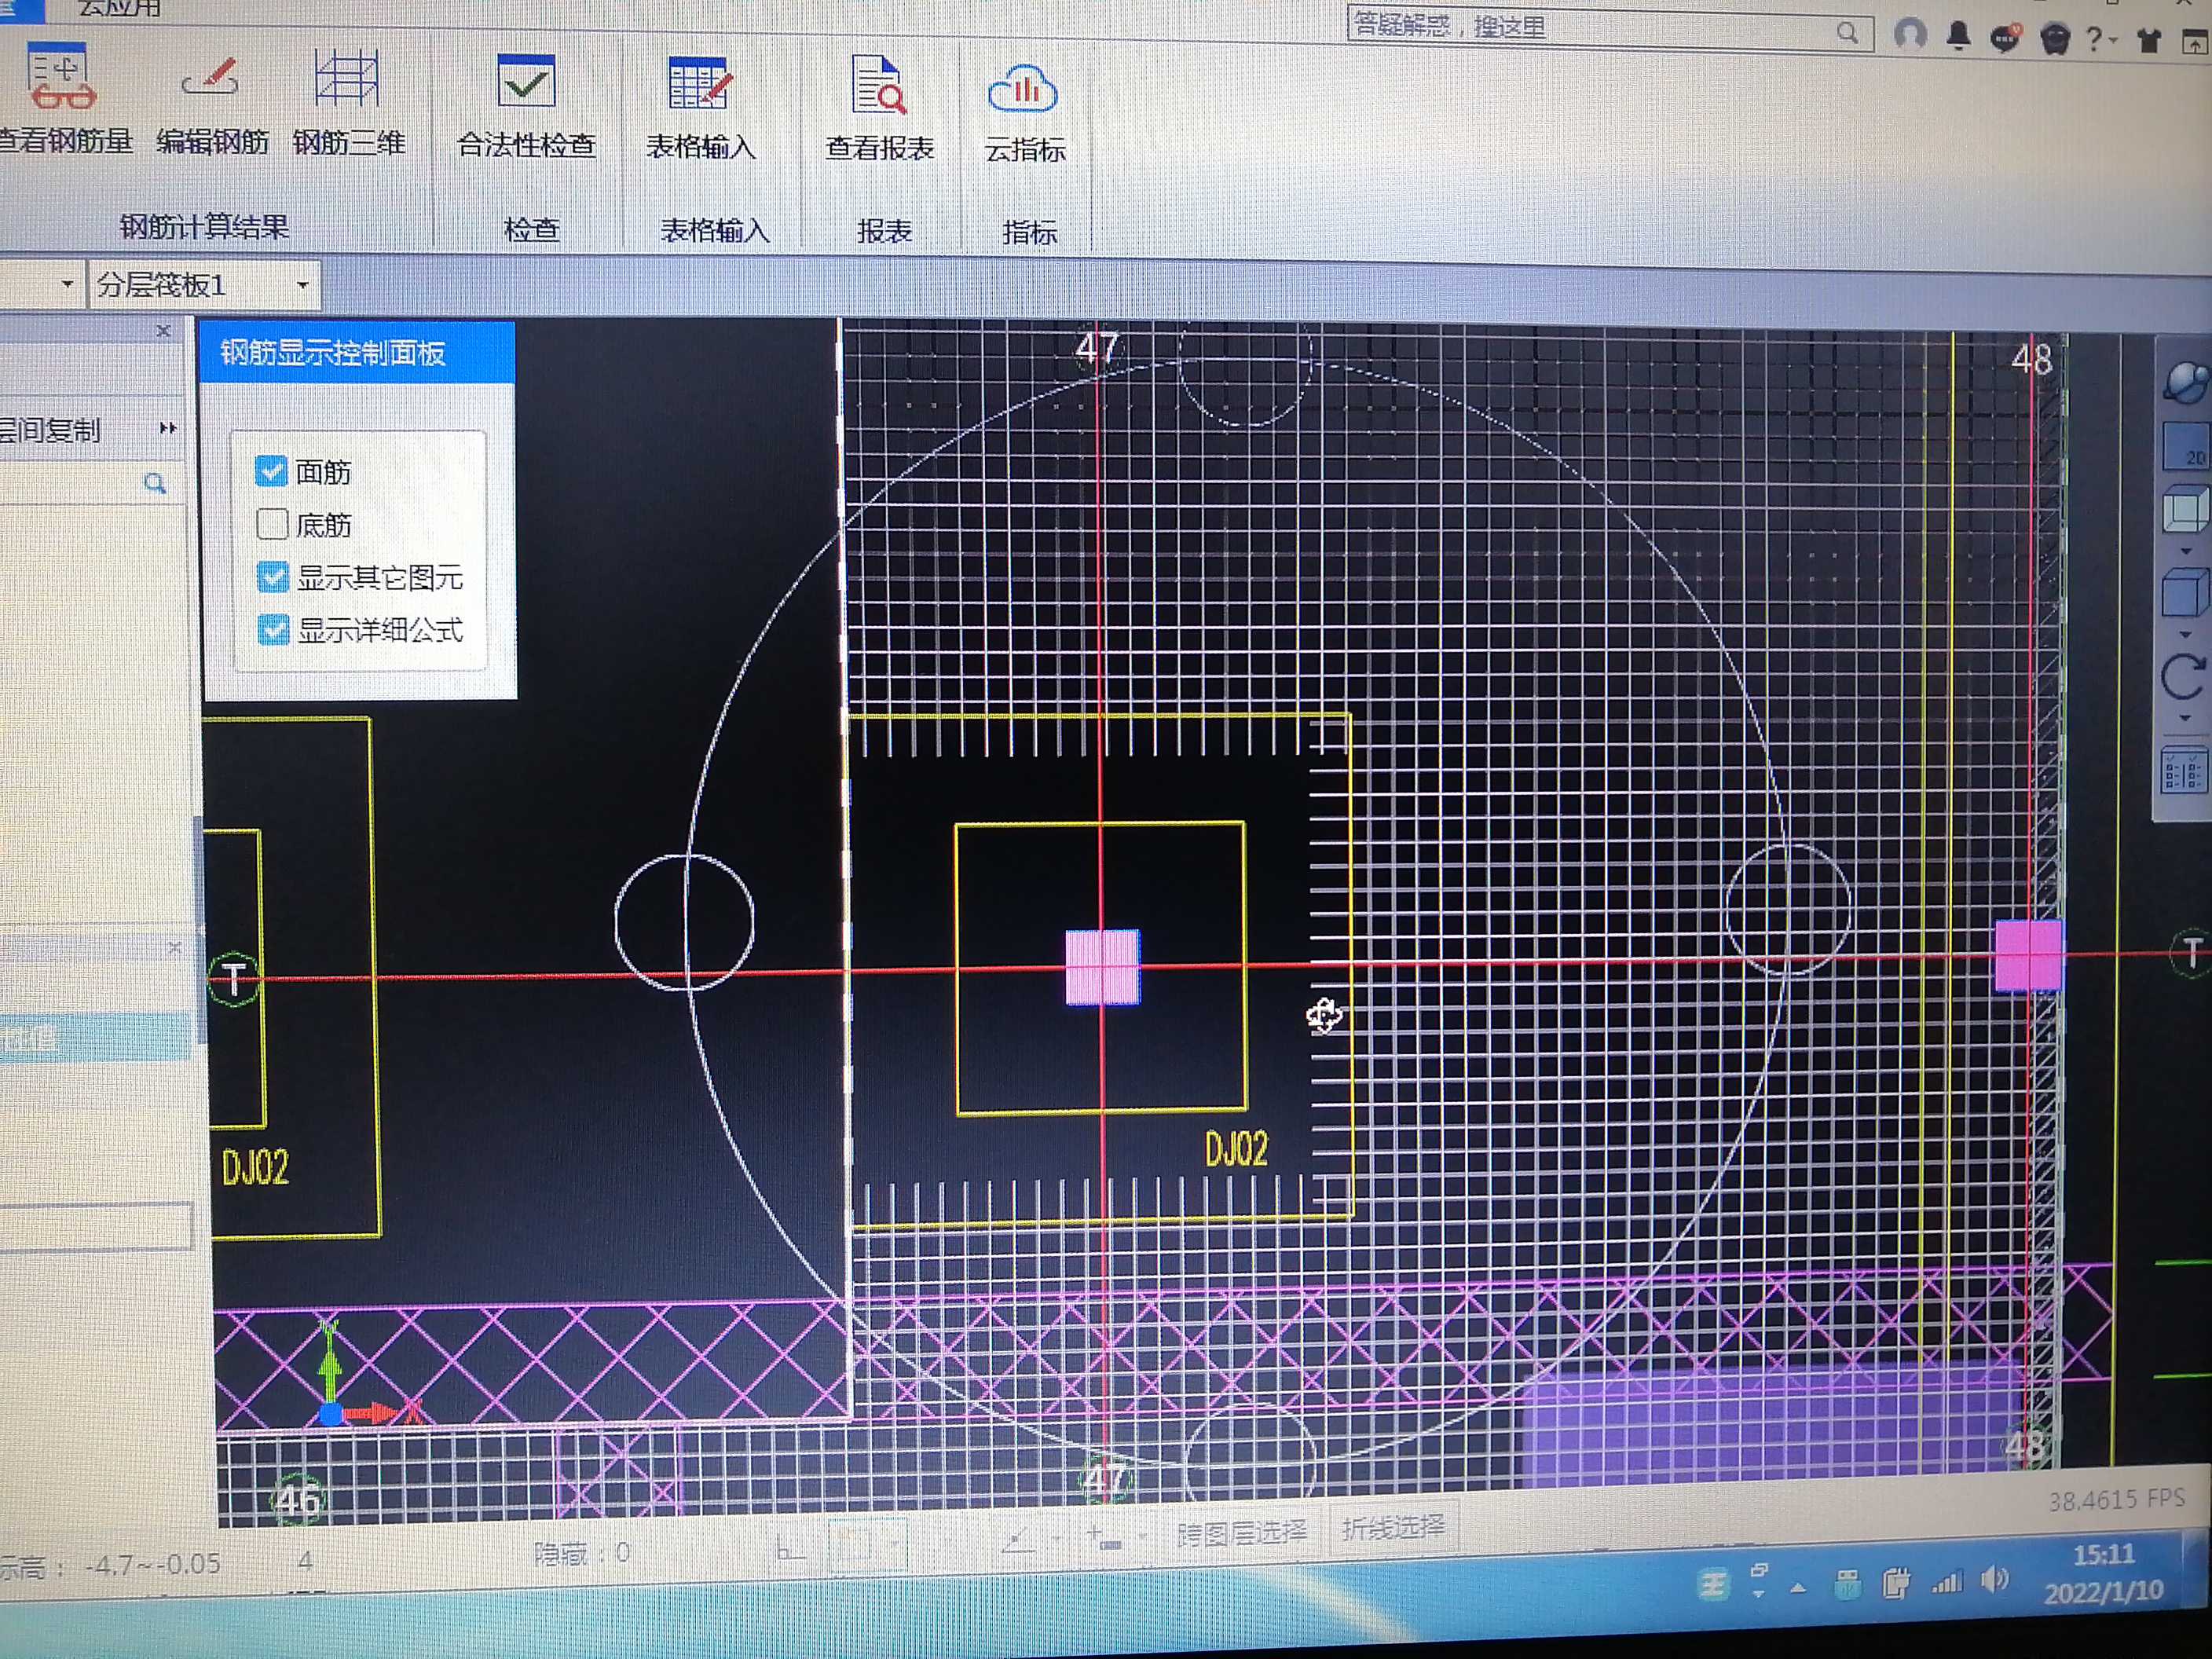
Task: Switch to 2D view mode button
Action: (x=2184, y=446)
